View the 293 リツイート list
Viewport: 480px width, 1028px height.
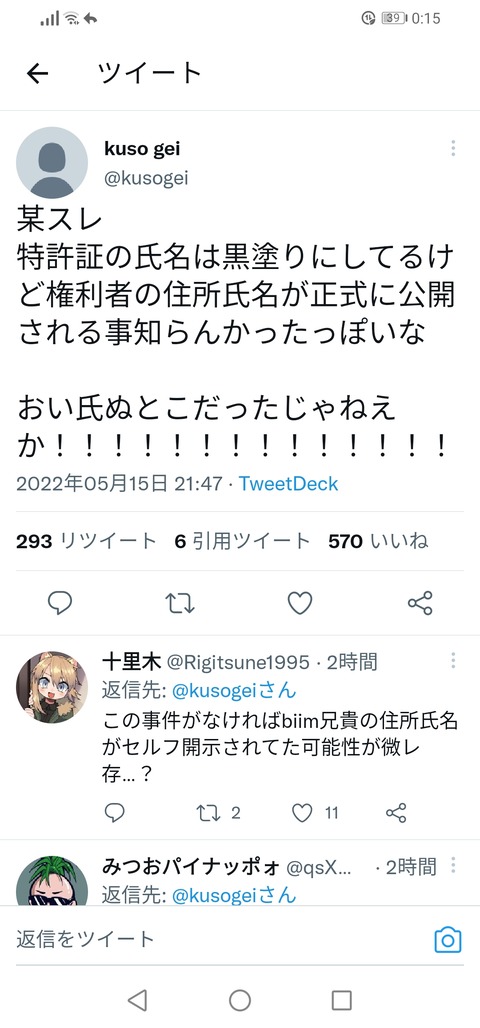point(87,541)
